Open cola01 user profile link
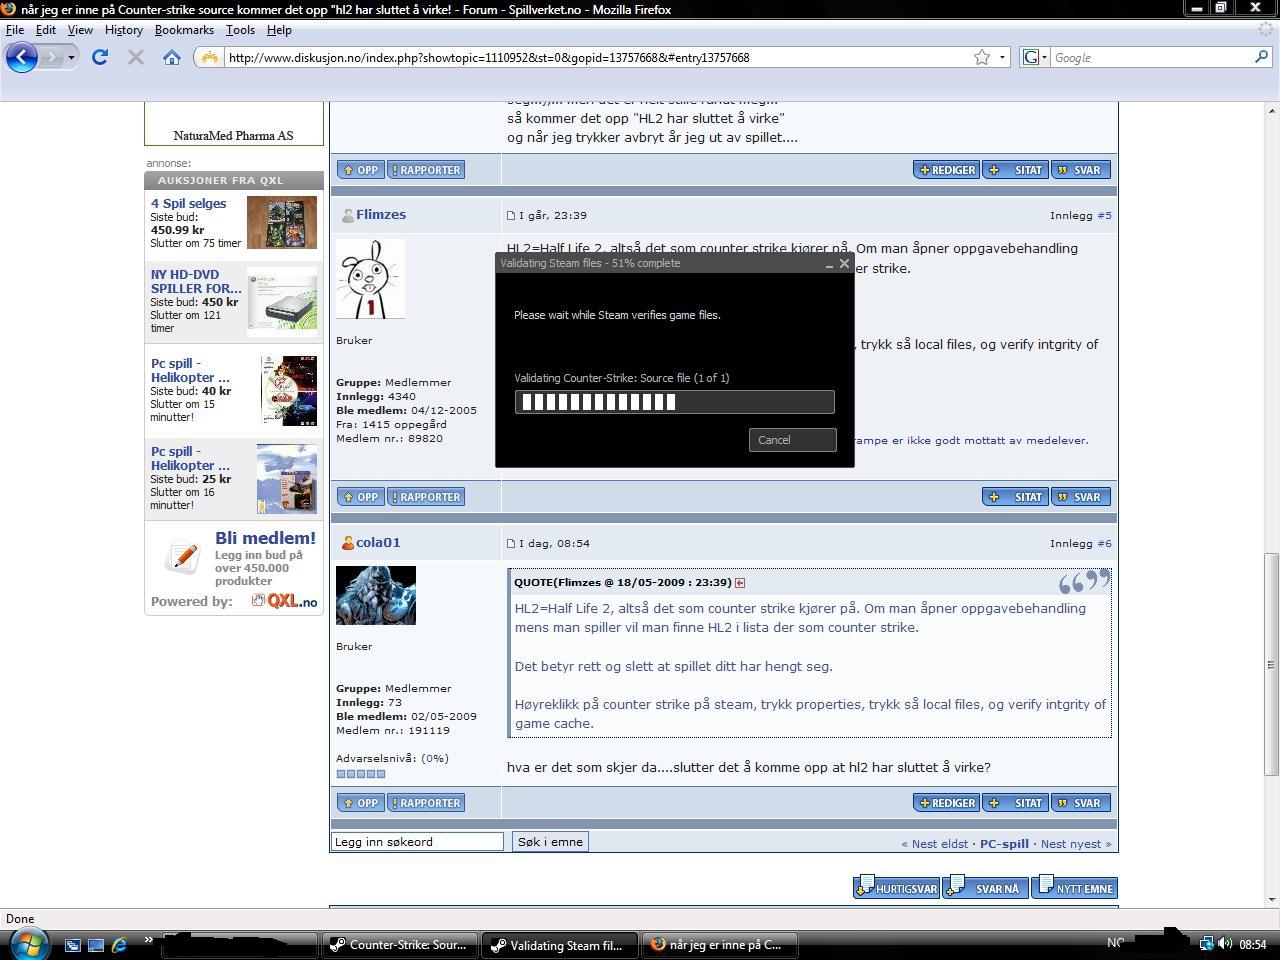Viewport: 1280px width, 960px height. point(378,542)
